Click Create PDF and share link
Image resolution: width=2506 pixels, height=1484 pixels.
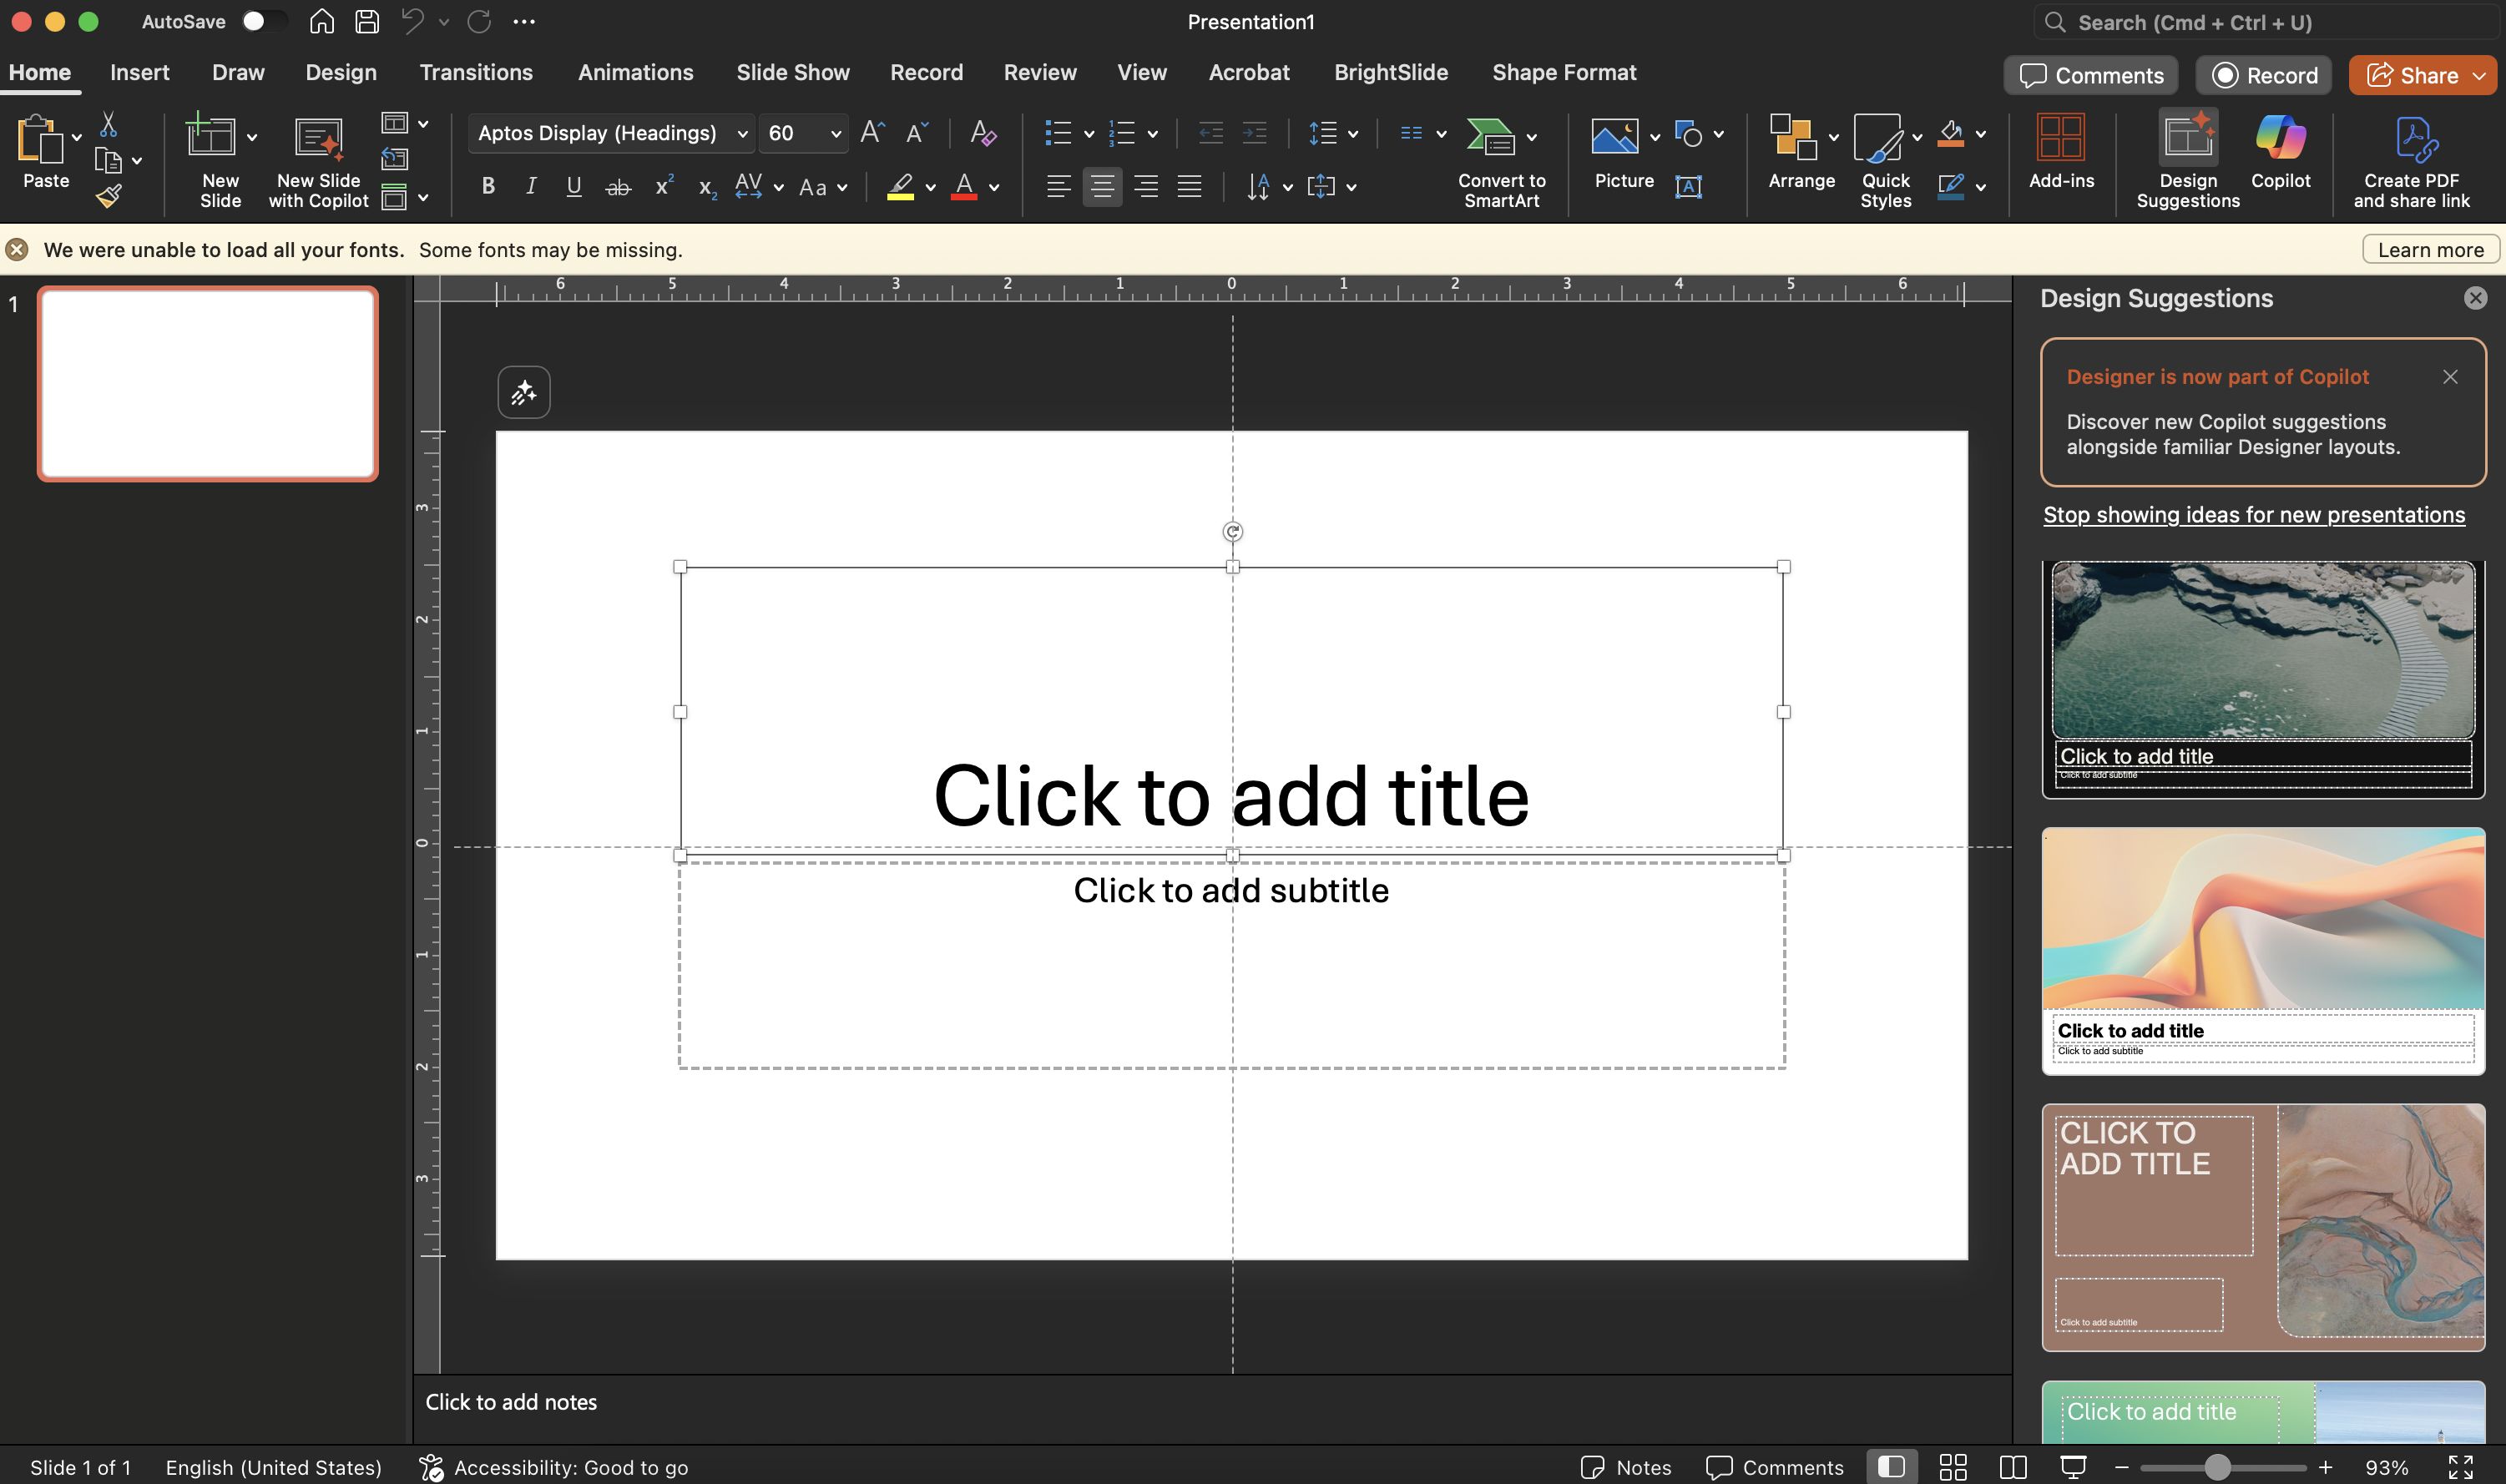tap(2414, 160)
